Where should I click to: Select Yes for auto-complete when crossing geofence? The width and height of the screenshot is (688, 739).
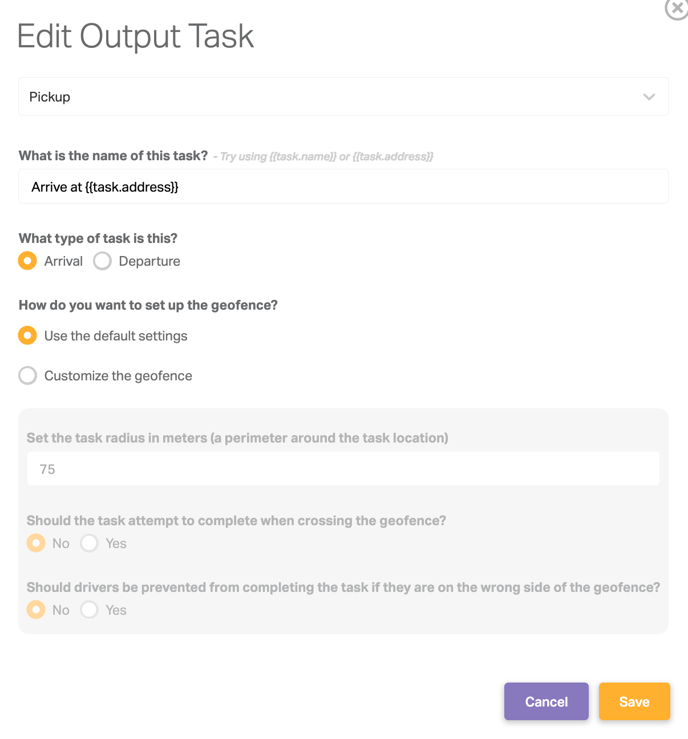tap(89, 543)
